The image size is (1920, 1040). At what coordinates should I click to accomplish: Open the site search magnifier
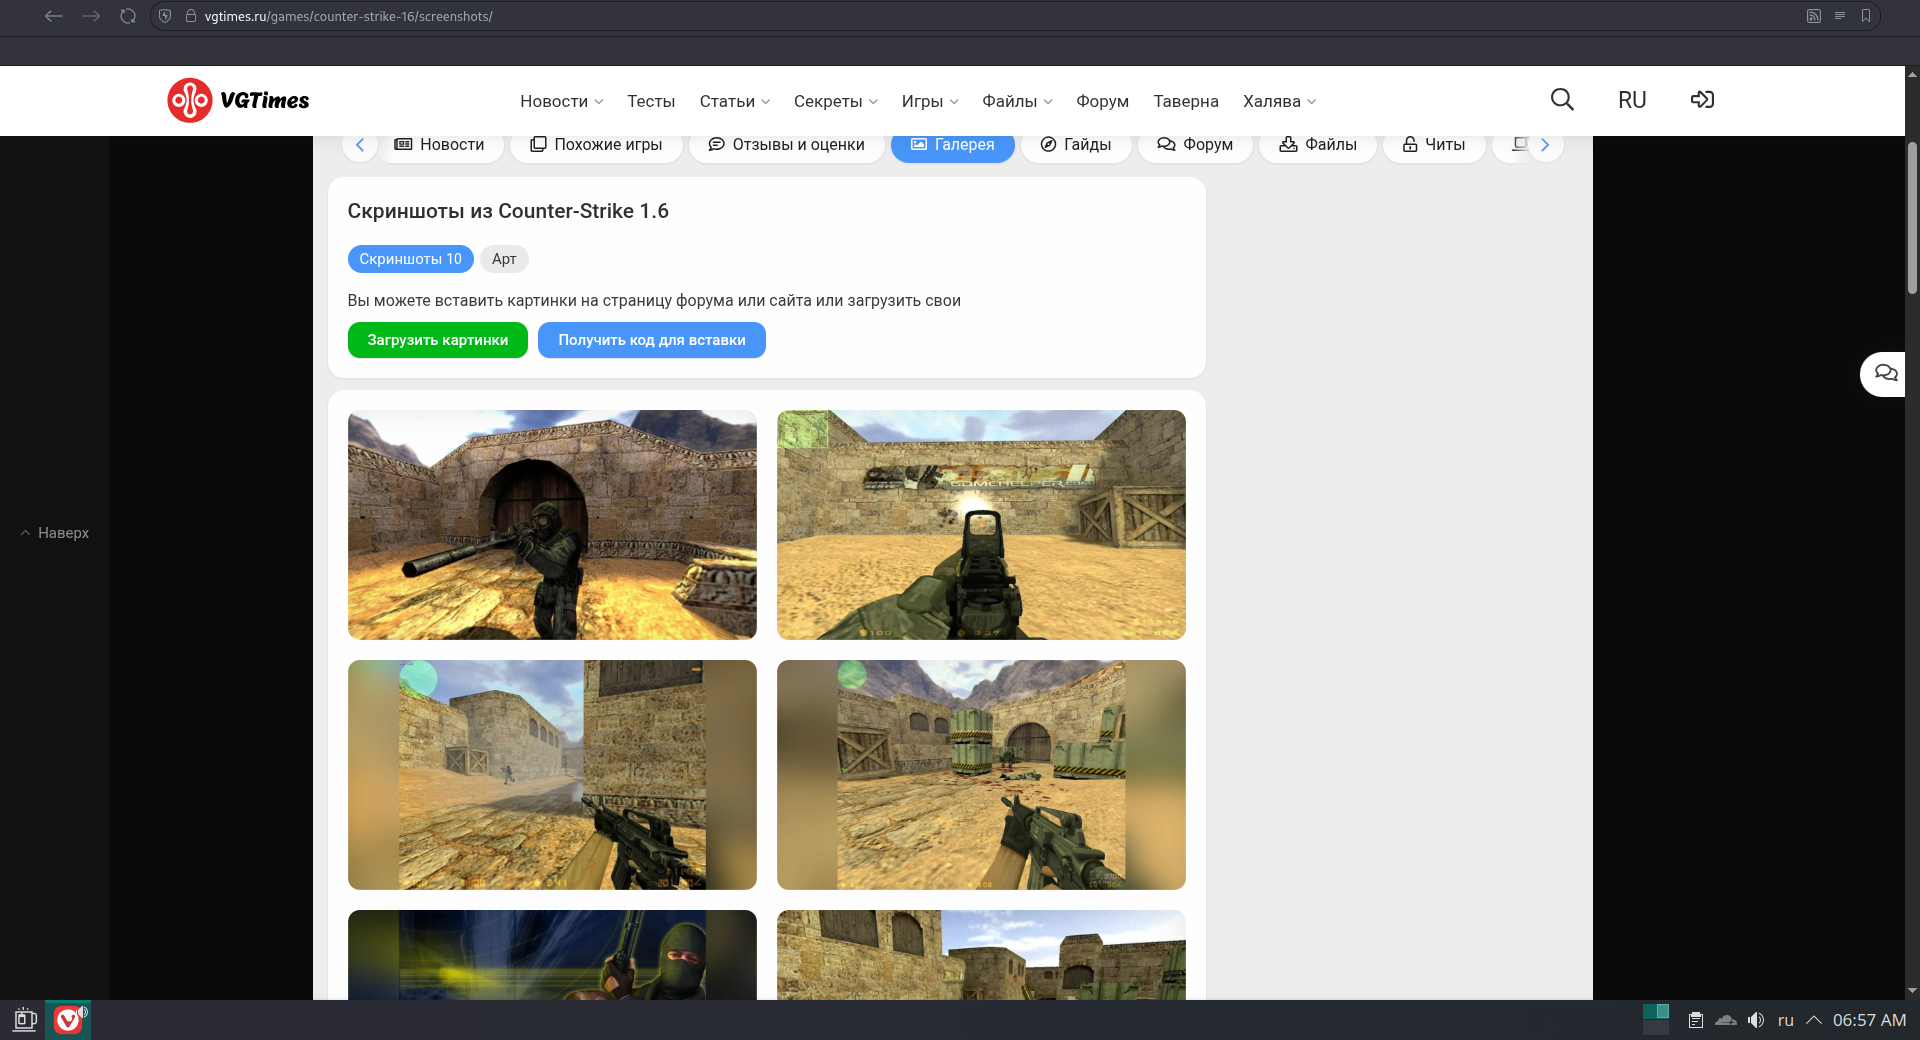point(1562,100)
